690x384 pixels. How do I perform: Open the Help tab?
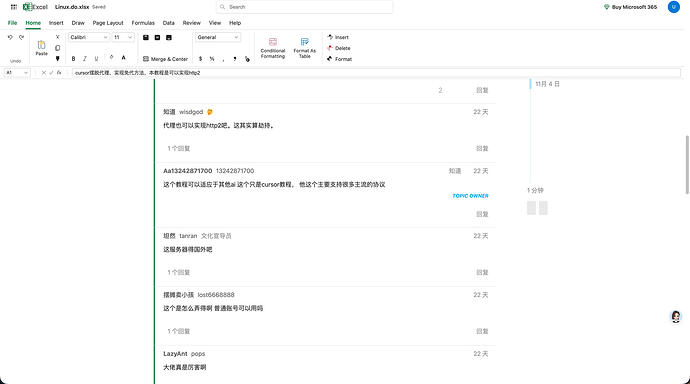pos(235,23)
